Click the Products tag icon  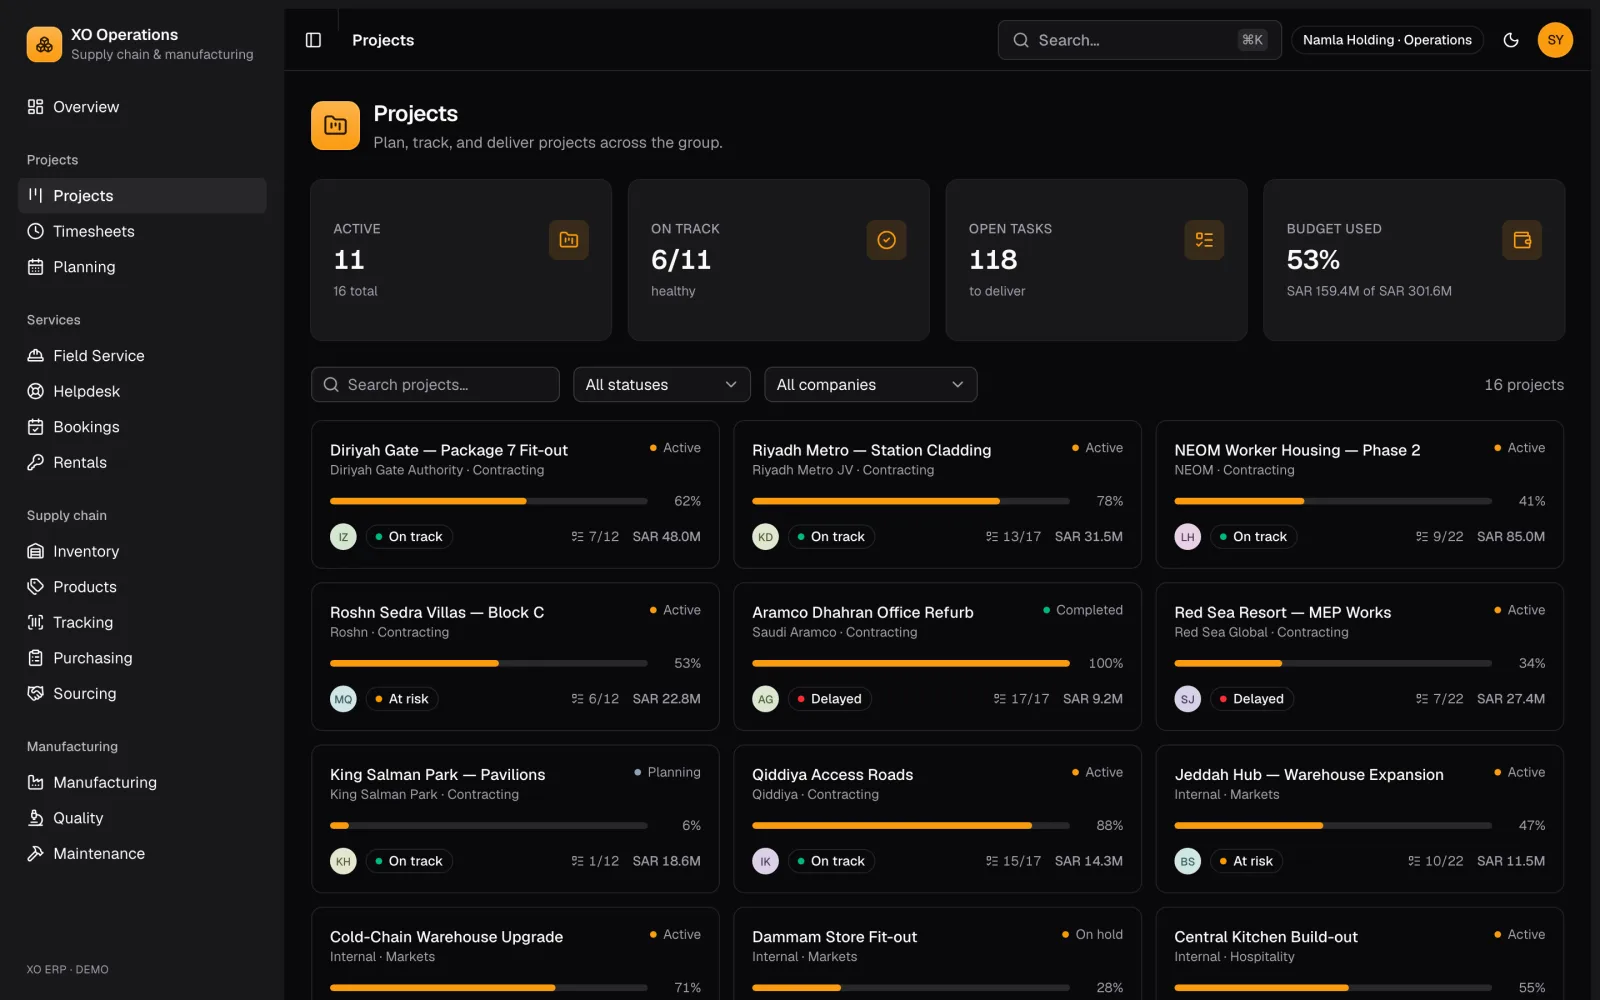[x=36, y=587]
